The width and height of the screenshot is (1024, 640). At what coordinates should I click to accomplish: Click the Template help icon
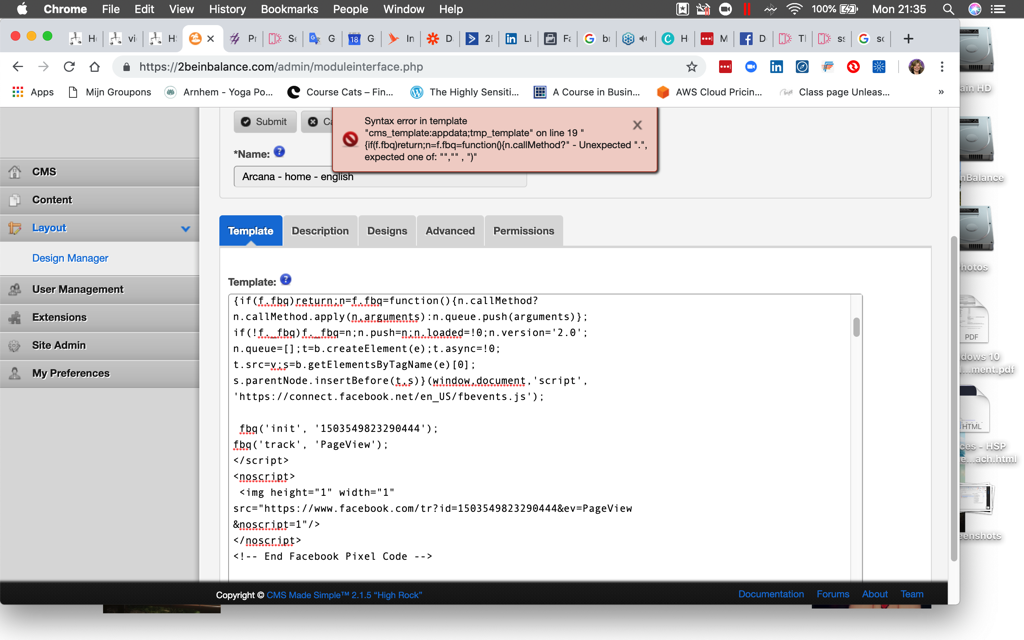285,280
